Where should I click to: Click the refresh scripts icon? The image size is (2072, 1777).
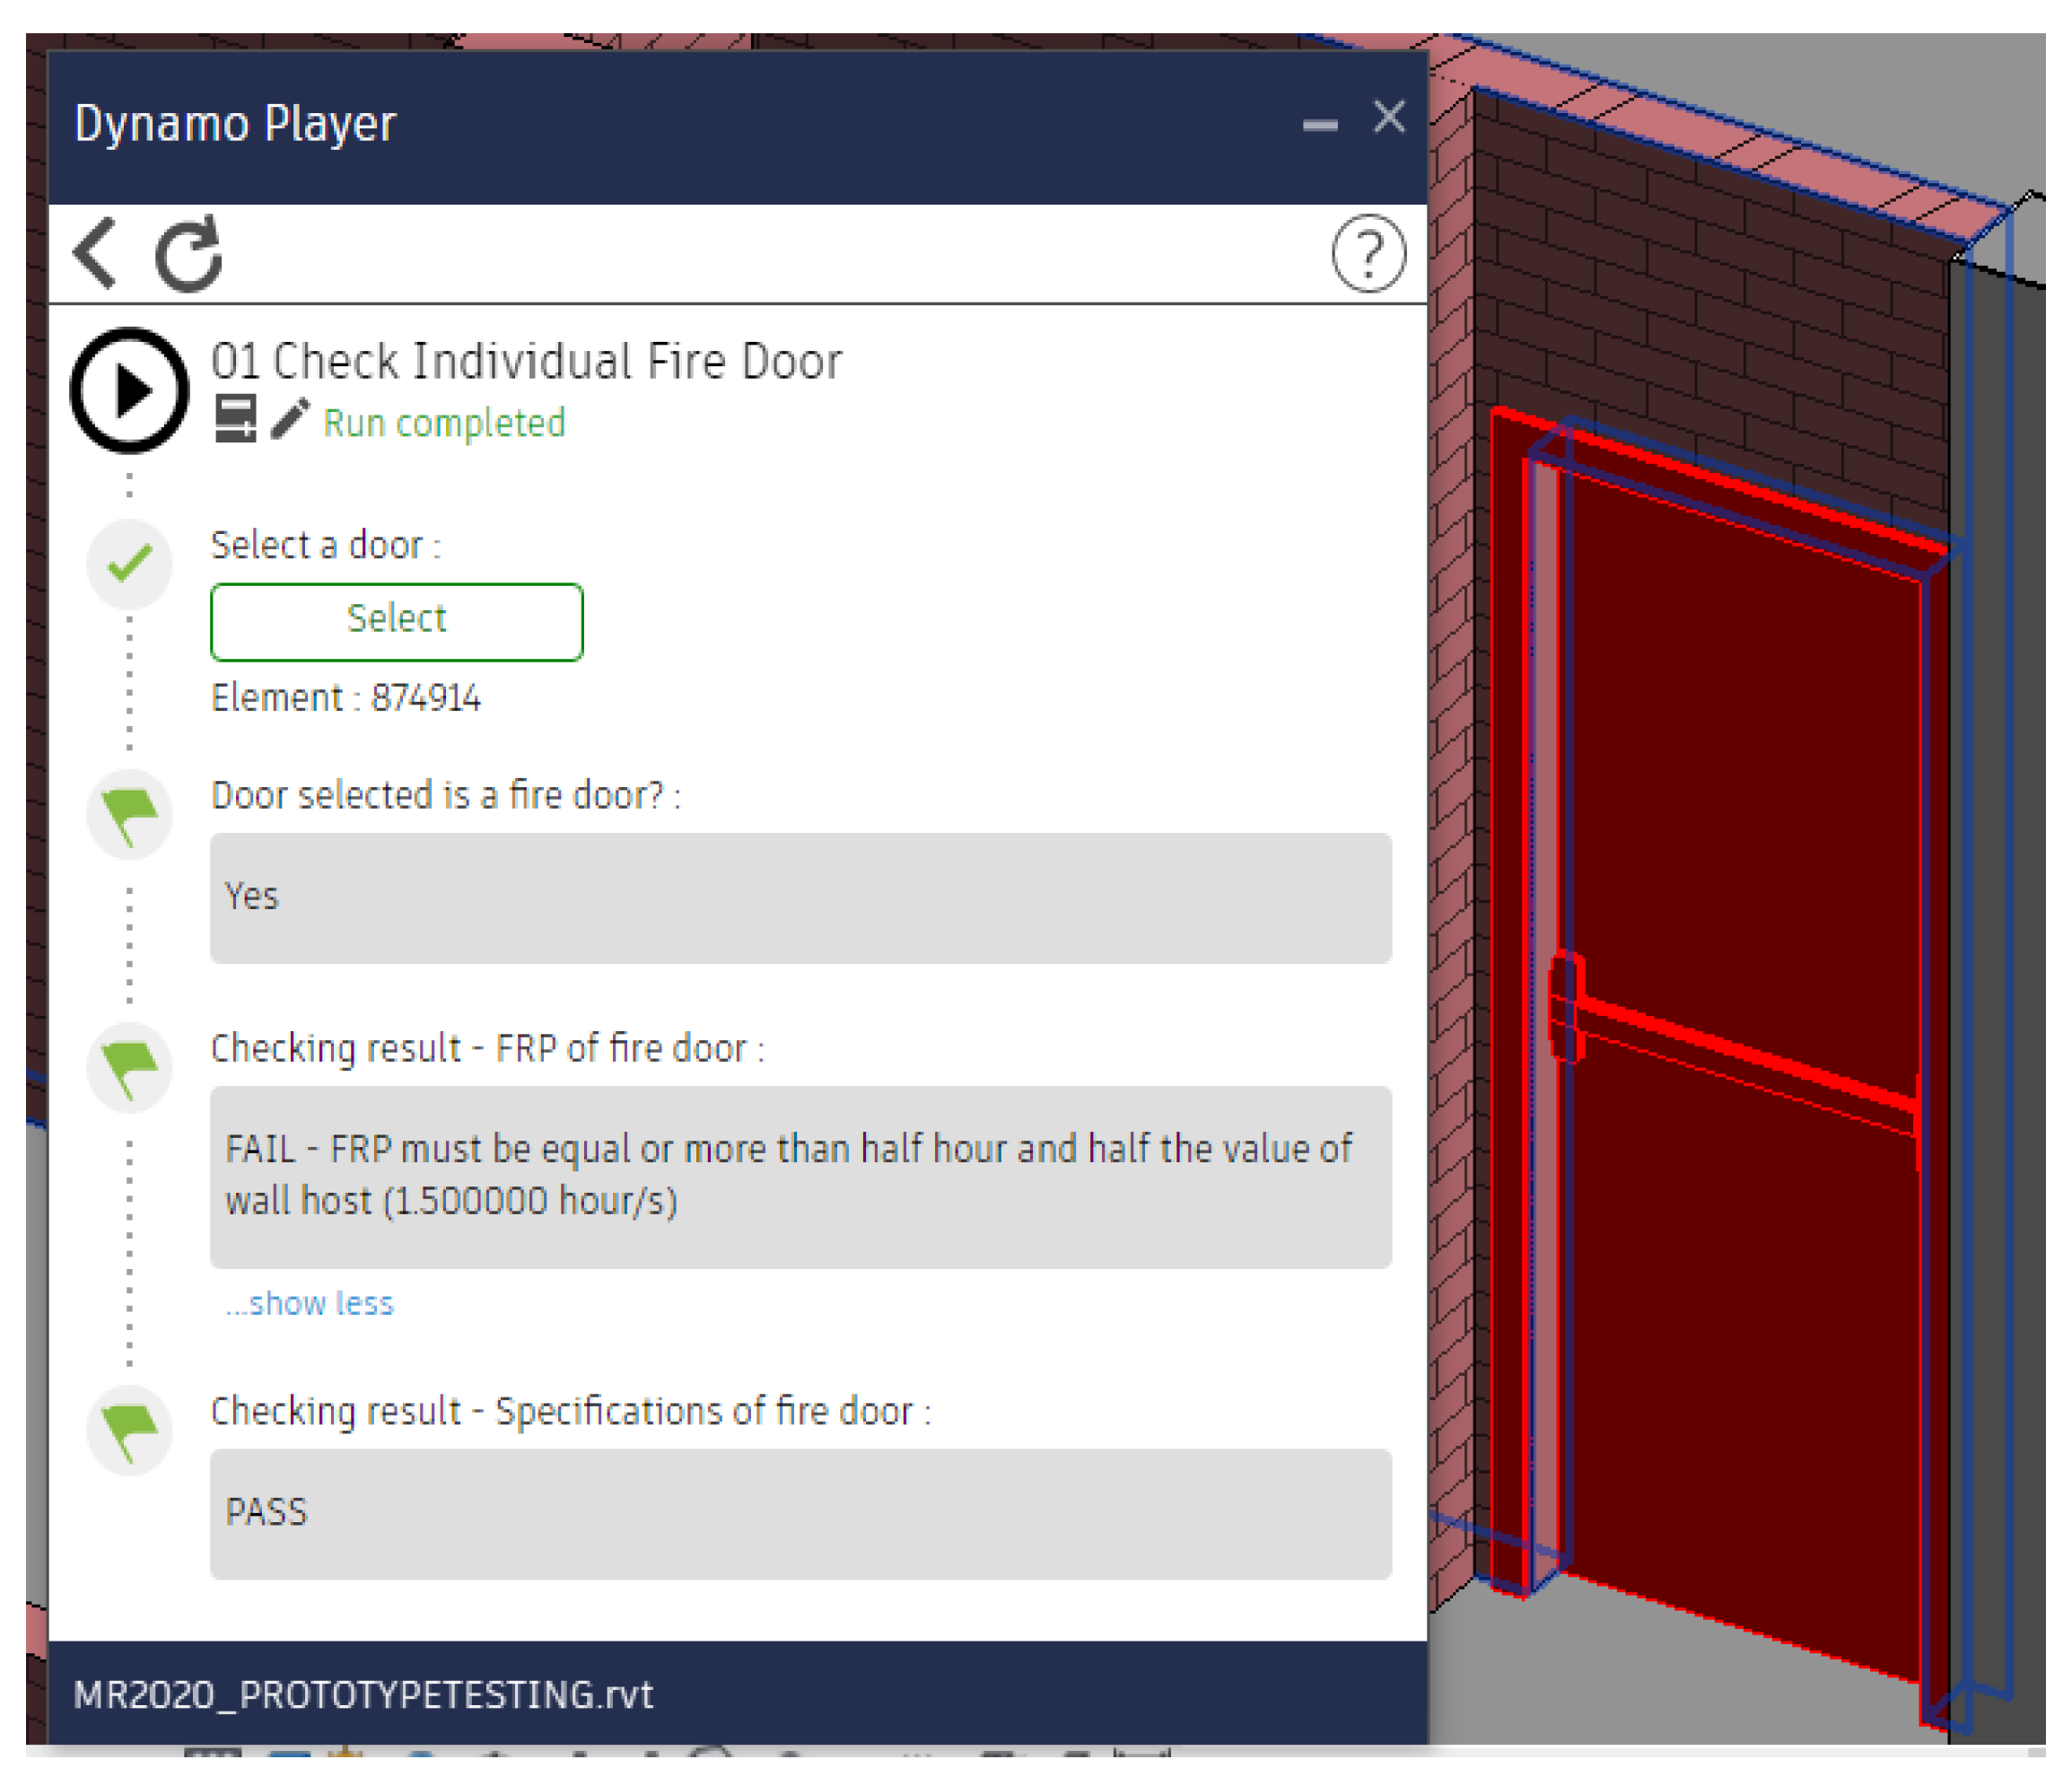pos(188,254)
